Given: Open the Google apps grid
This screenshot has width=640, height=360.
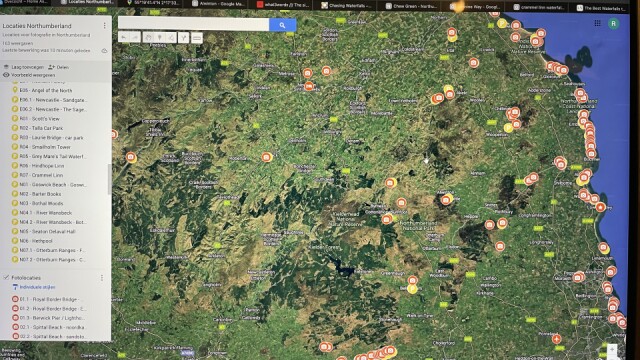Looking at the screenshot, I should 598,23.
